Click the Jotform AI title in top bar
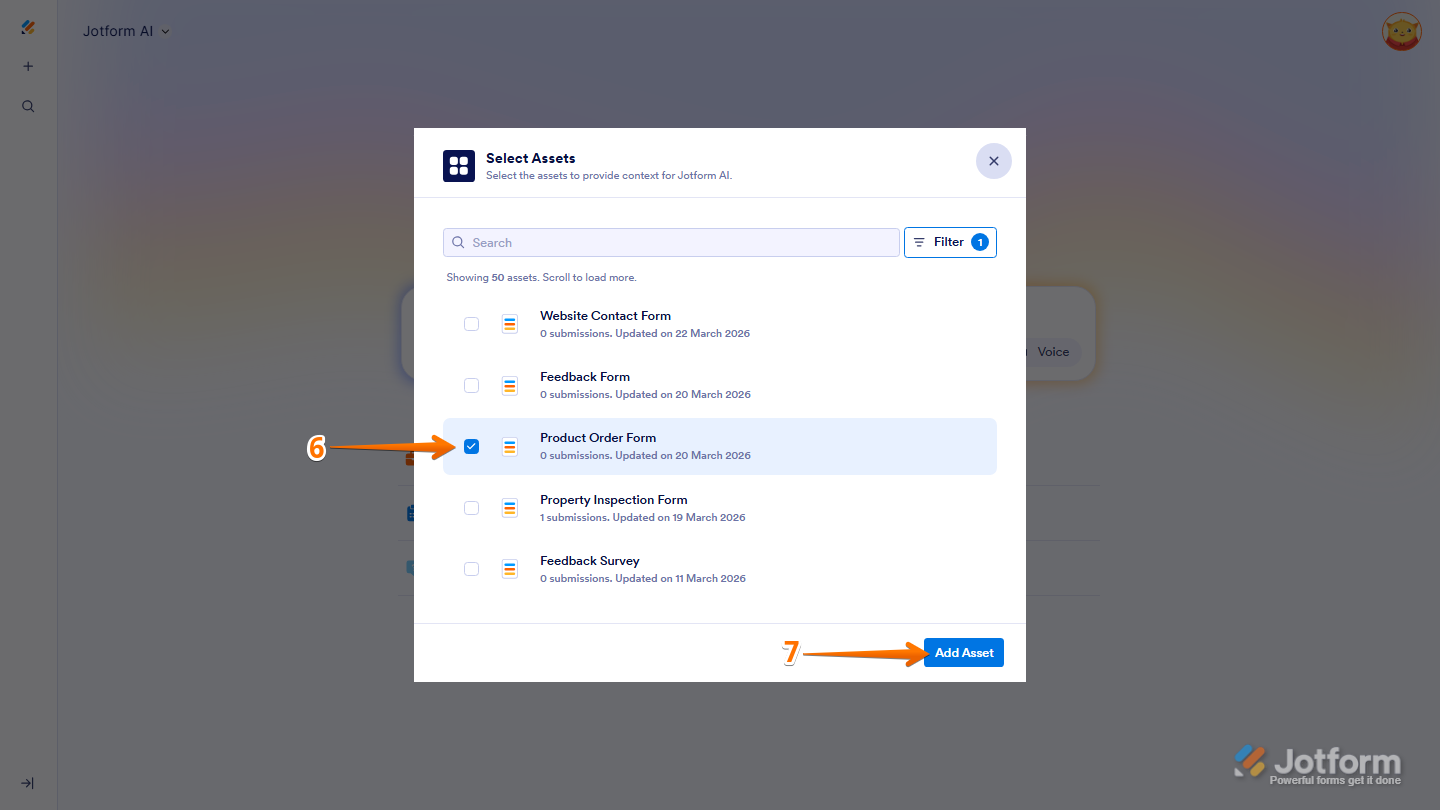This screenshot has height=810, width=1440. pyautogui.click(x=117, y=31)
